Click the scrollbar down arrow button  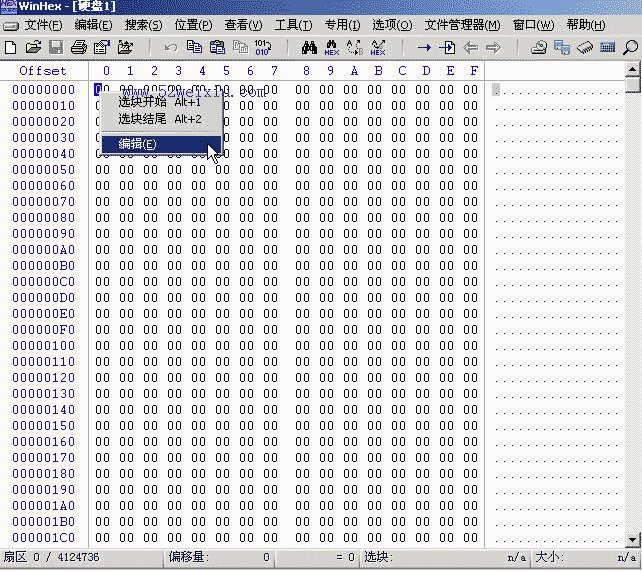tap(633, 539)
